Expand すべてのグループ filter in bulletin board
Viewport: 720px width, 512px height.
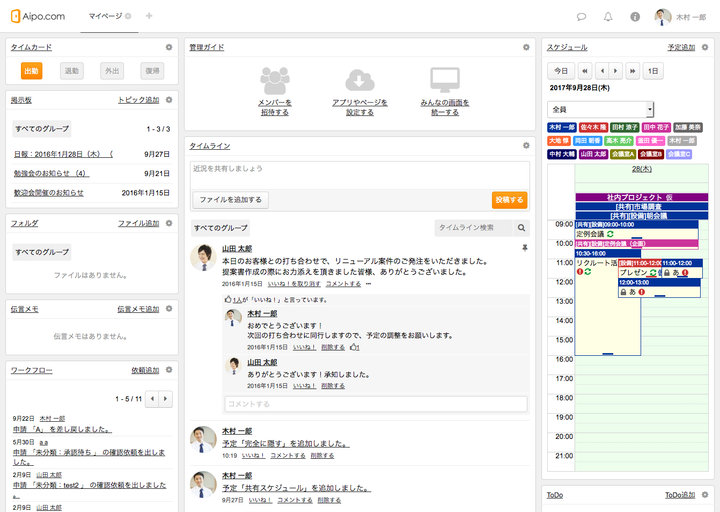(x=42, y=129)
